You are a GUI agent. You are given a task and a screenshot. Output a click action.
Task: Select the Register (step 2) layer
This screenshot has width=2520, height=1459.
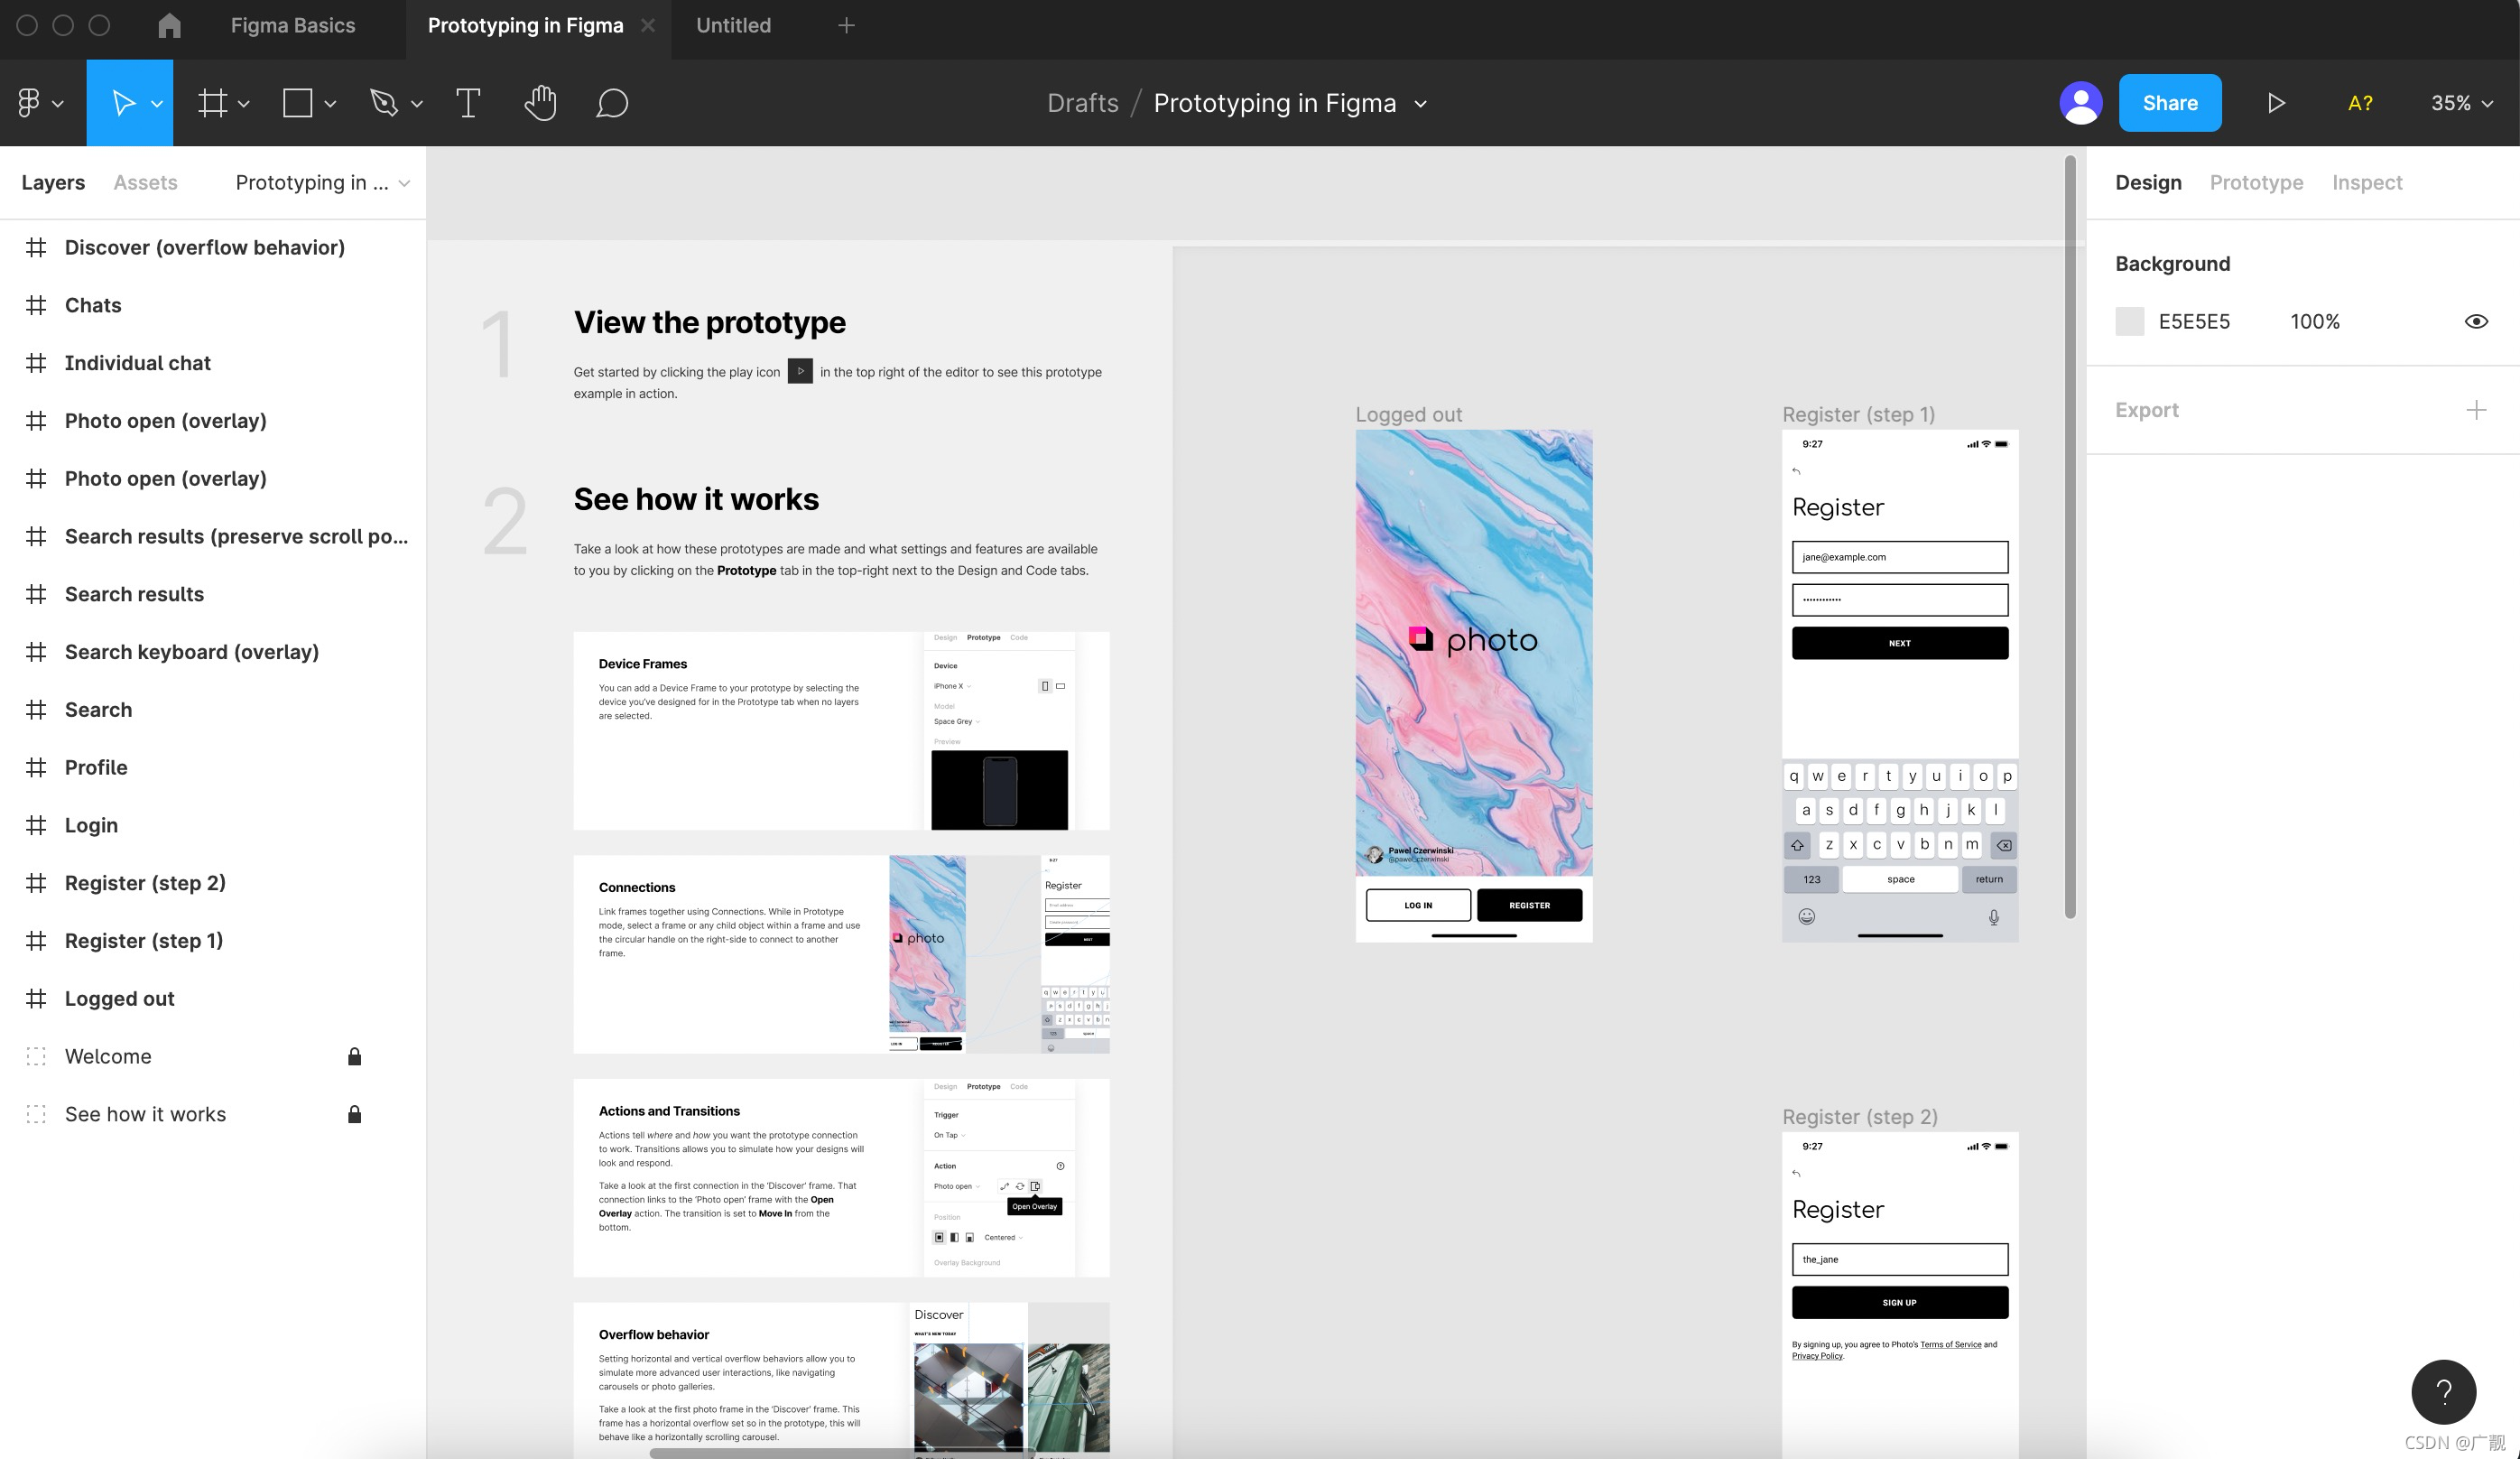click(213, 883)
